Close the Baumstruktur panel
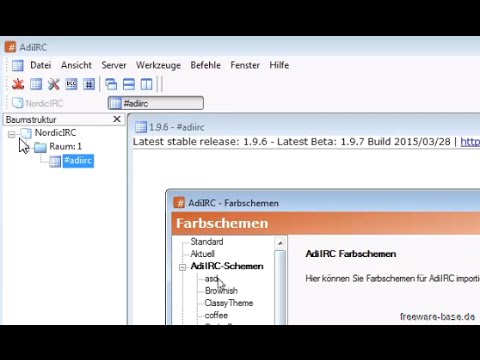 click(x=117, y=119)
